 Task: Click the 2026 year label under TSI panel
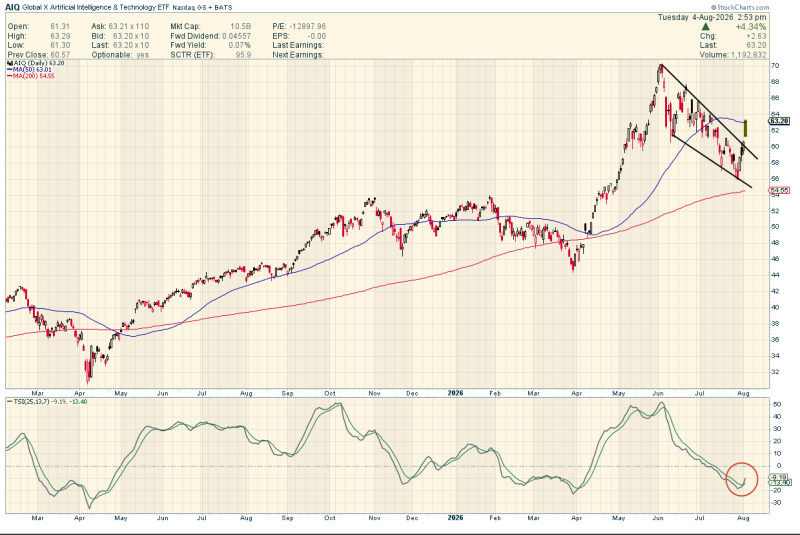click(455, 518)
